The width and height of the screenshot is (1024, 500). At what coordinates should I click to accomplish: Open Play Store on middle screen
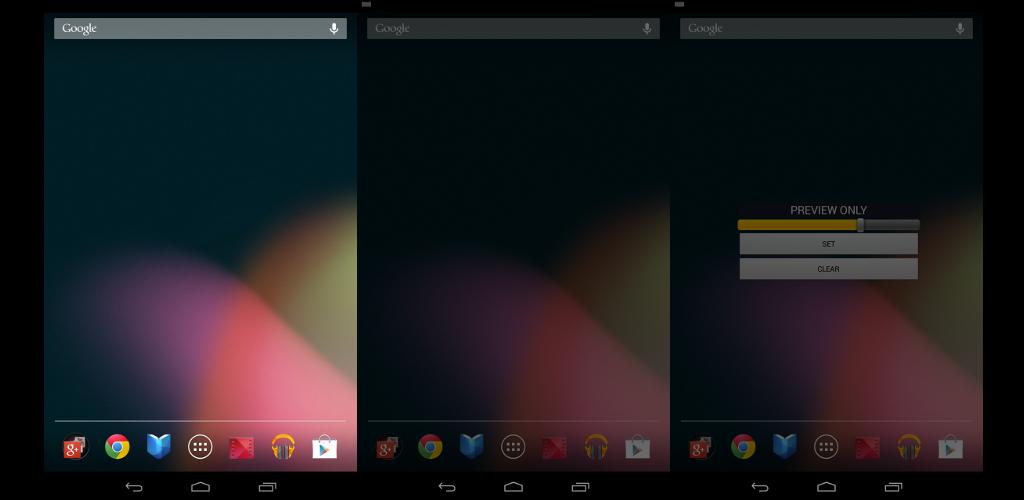[637, 447]
